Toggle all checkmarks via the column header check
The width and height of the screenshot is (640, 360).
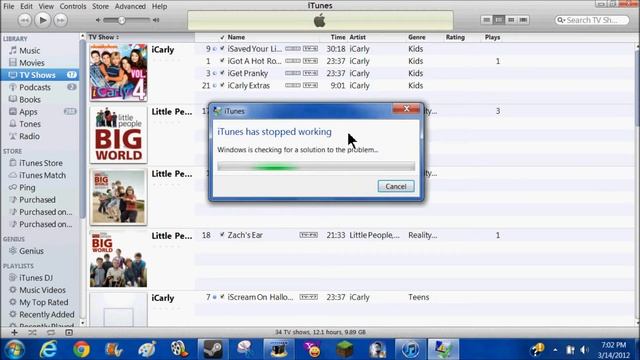coord(222,37)
